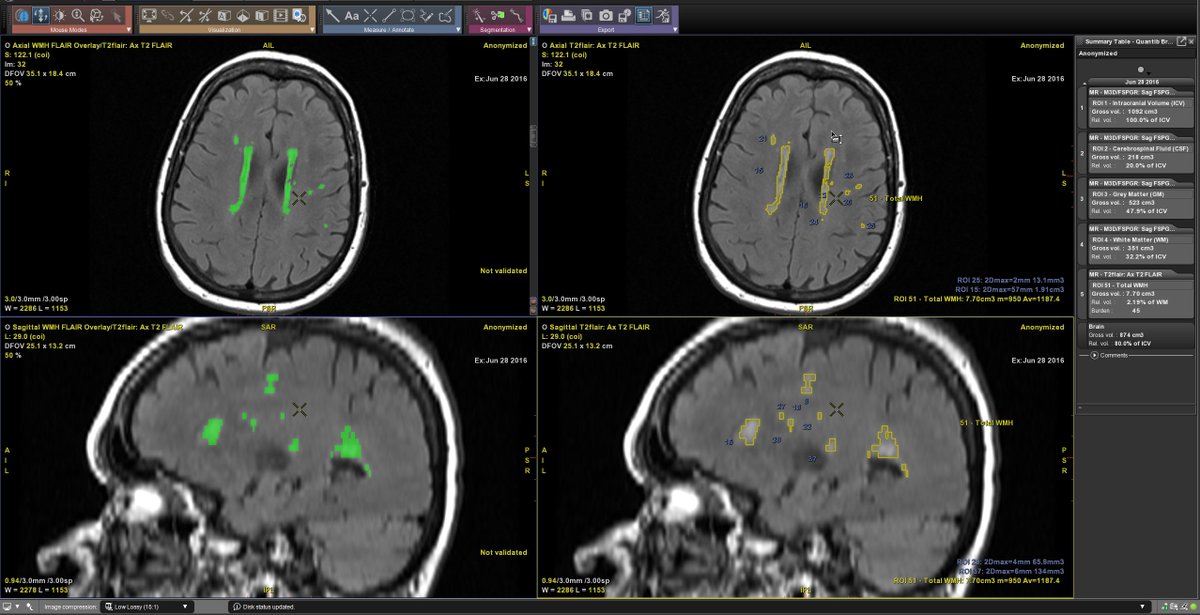Select the freehand pencil annotation tool

(426, 15)
